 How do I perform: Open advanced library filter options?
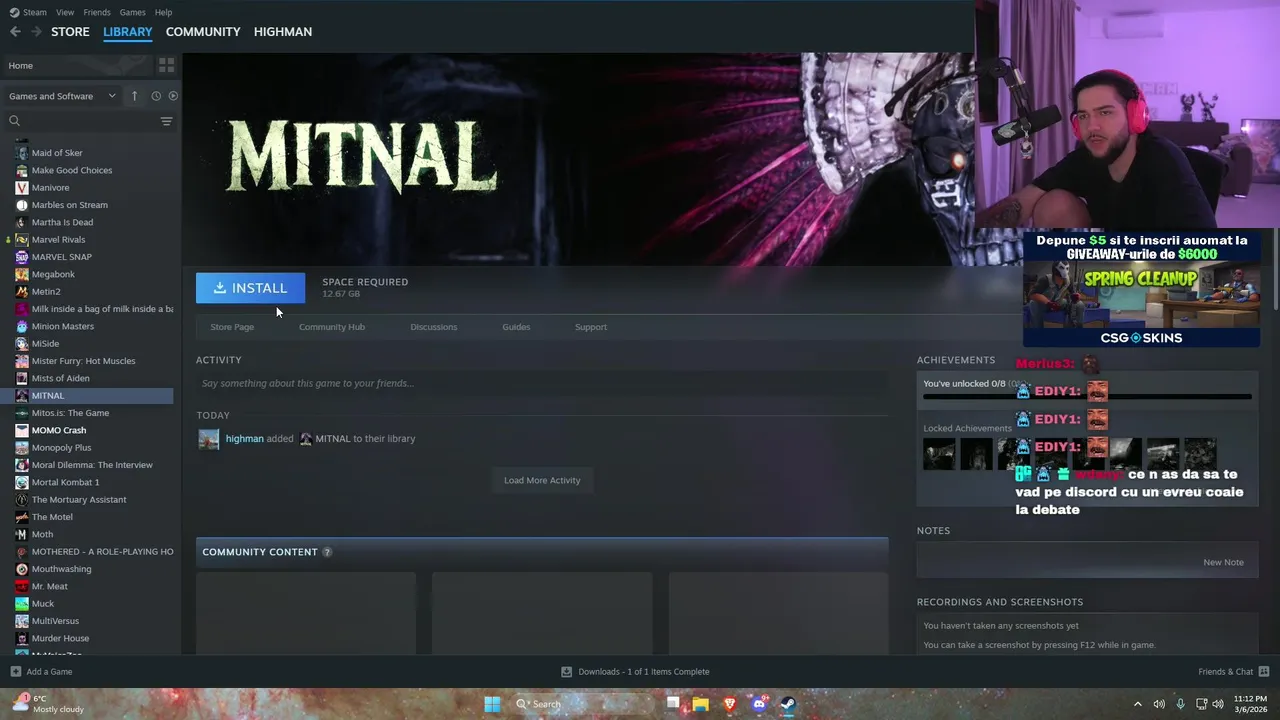166,121
